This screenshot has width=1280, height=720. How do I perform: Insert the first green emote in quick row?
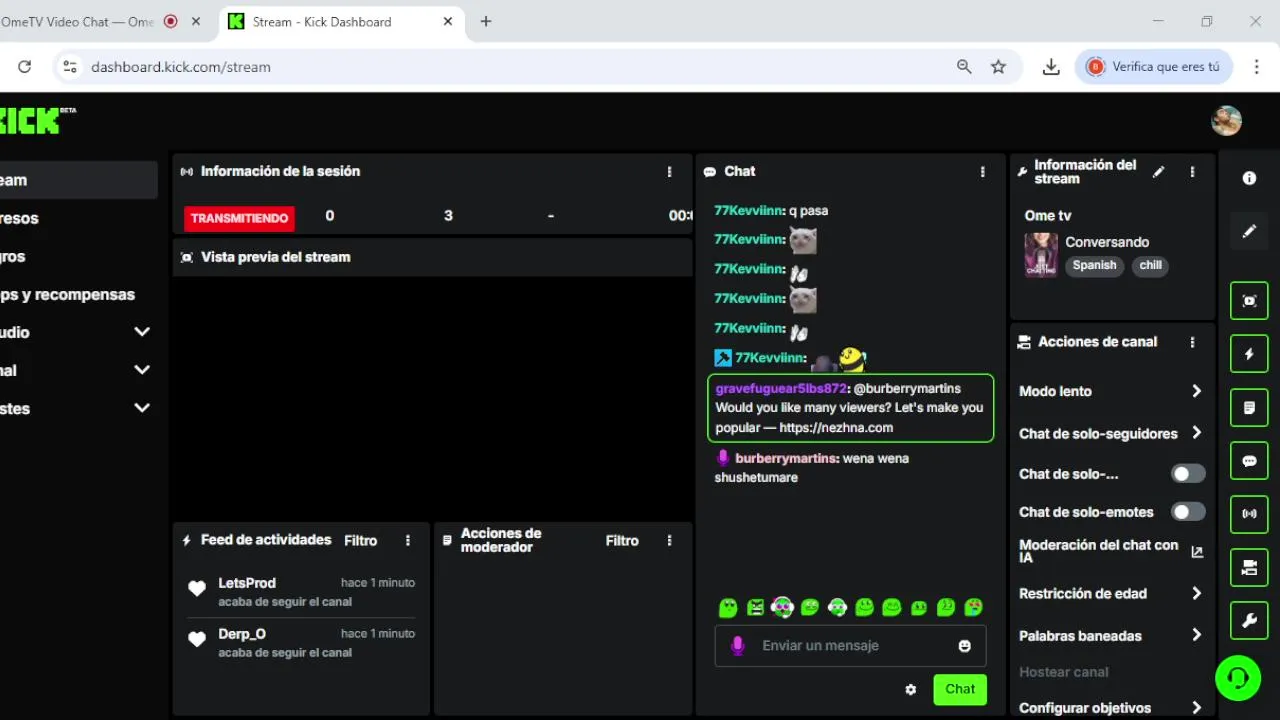728,608
